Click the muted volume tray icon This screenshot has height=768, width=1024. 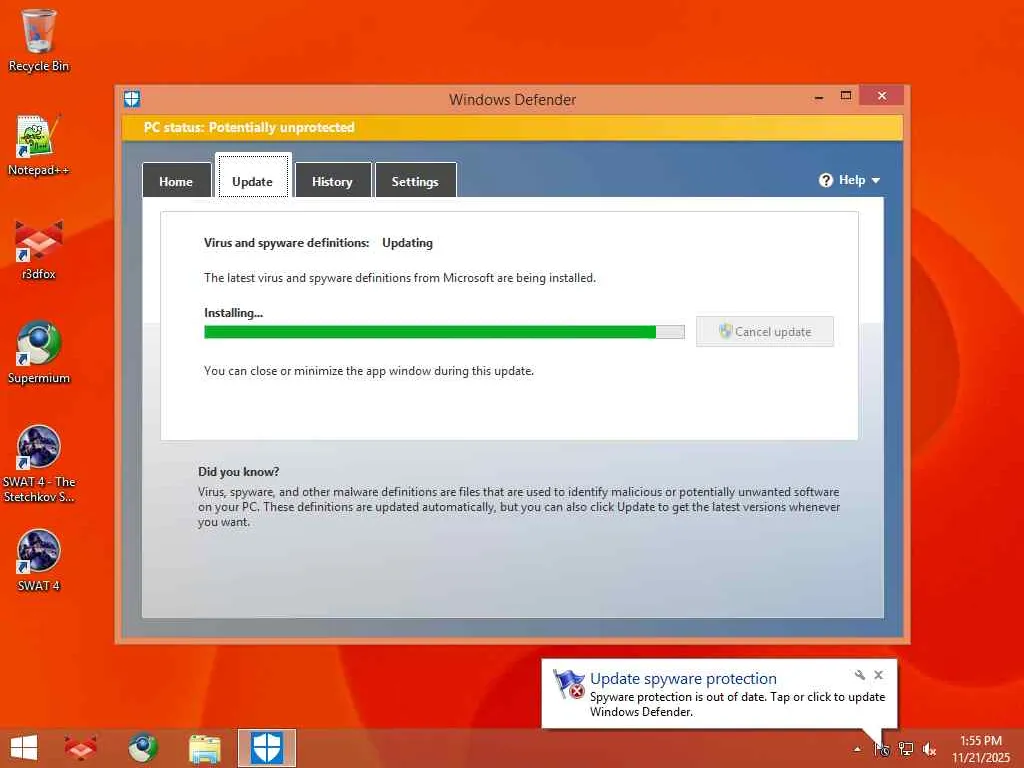(x=929, y=749)
